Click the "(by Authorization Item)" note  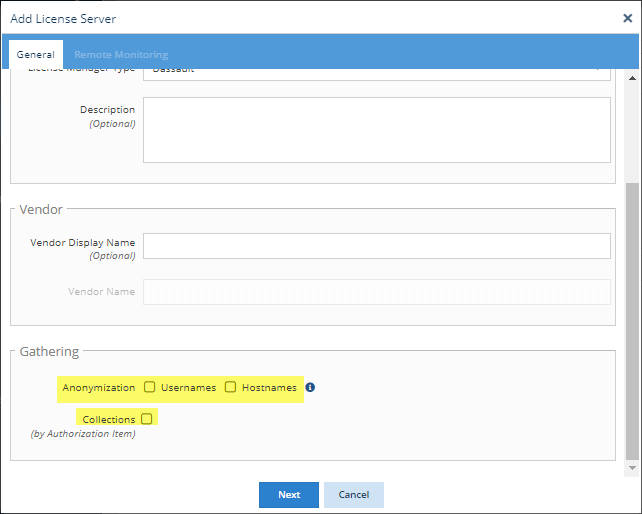click(x=83, y=433)
